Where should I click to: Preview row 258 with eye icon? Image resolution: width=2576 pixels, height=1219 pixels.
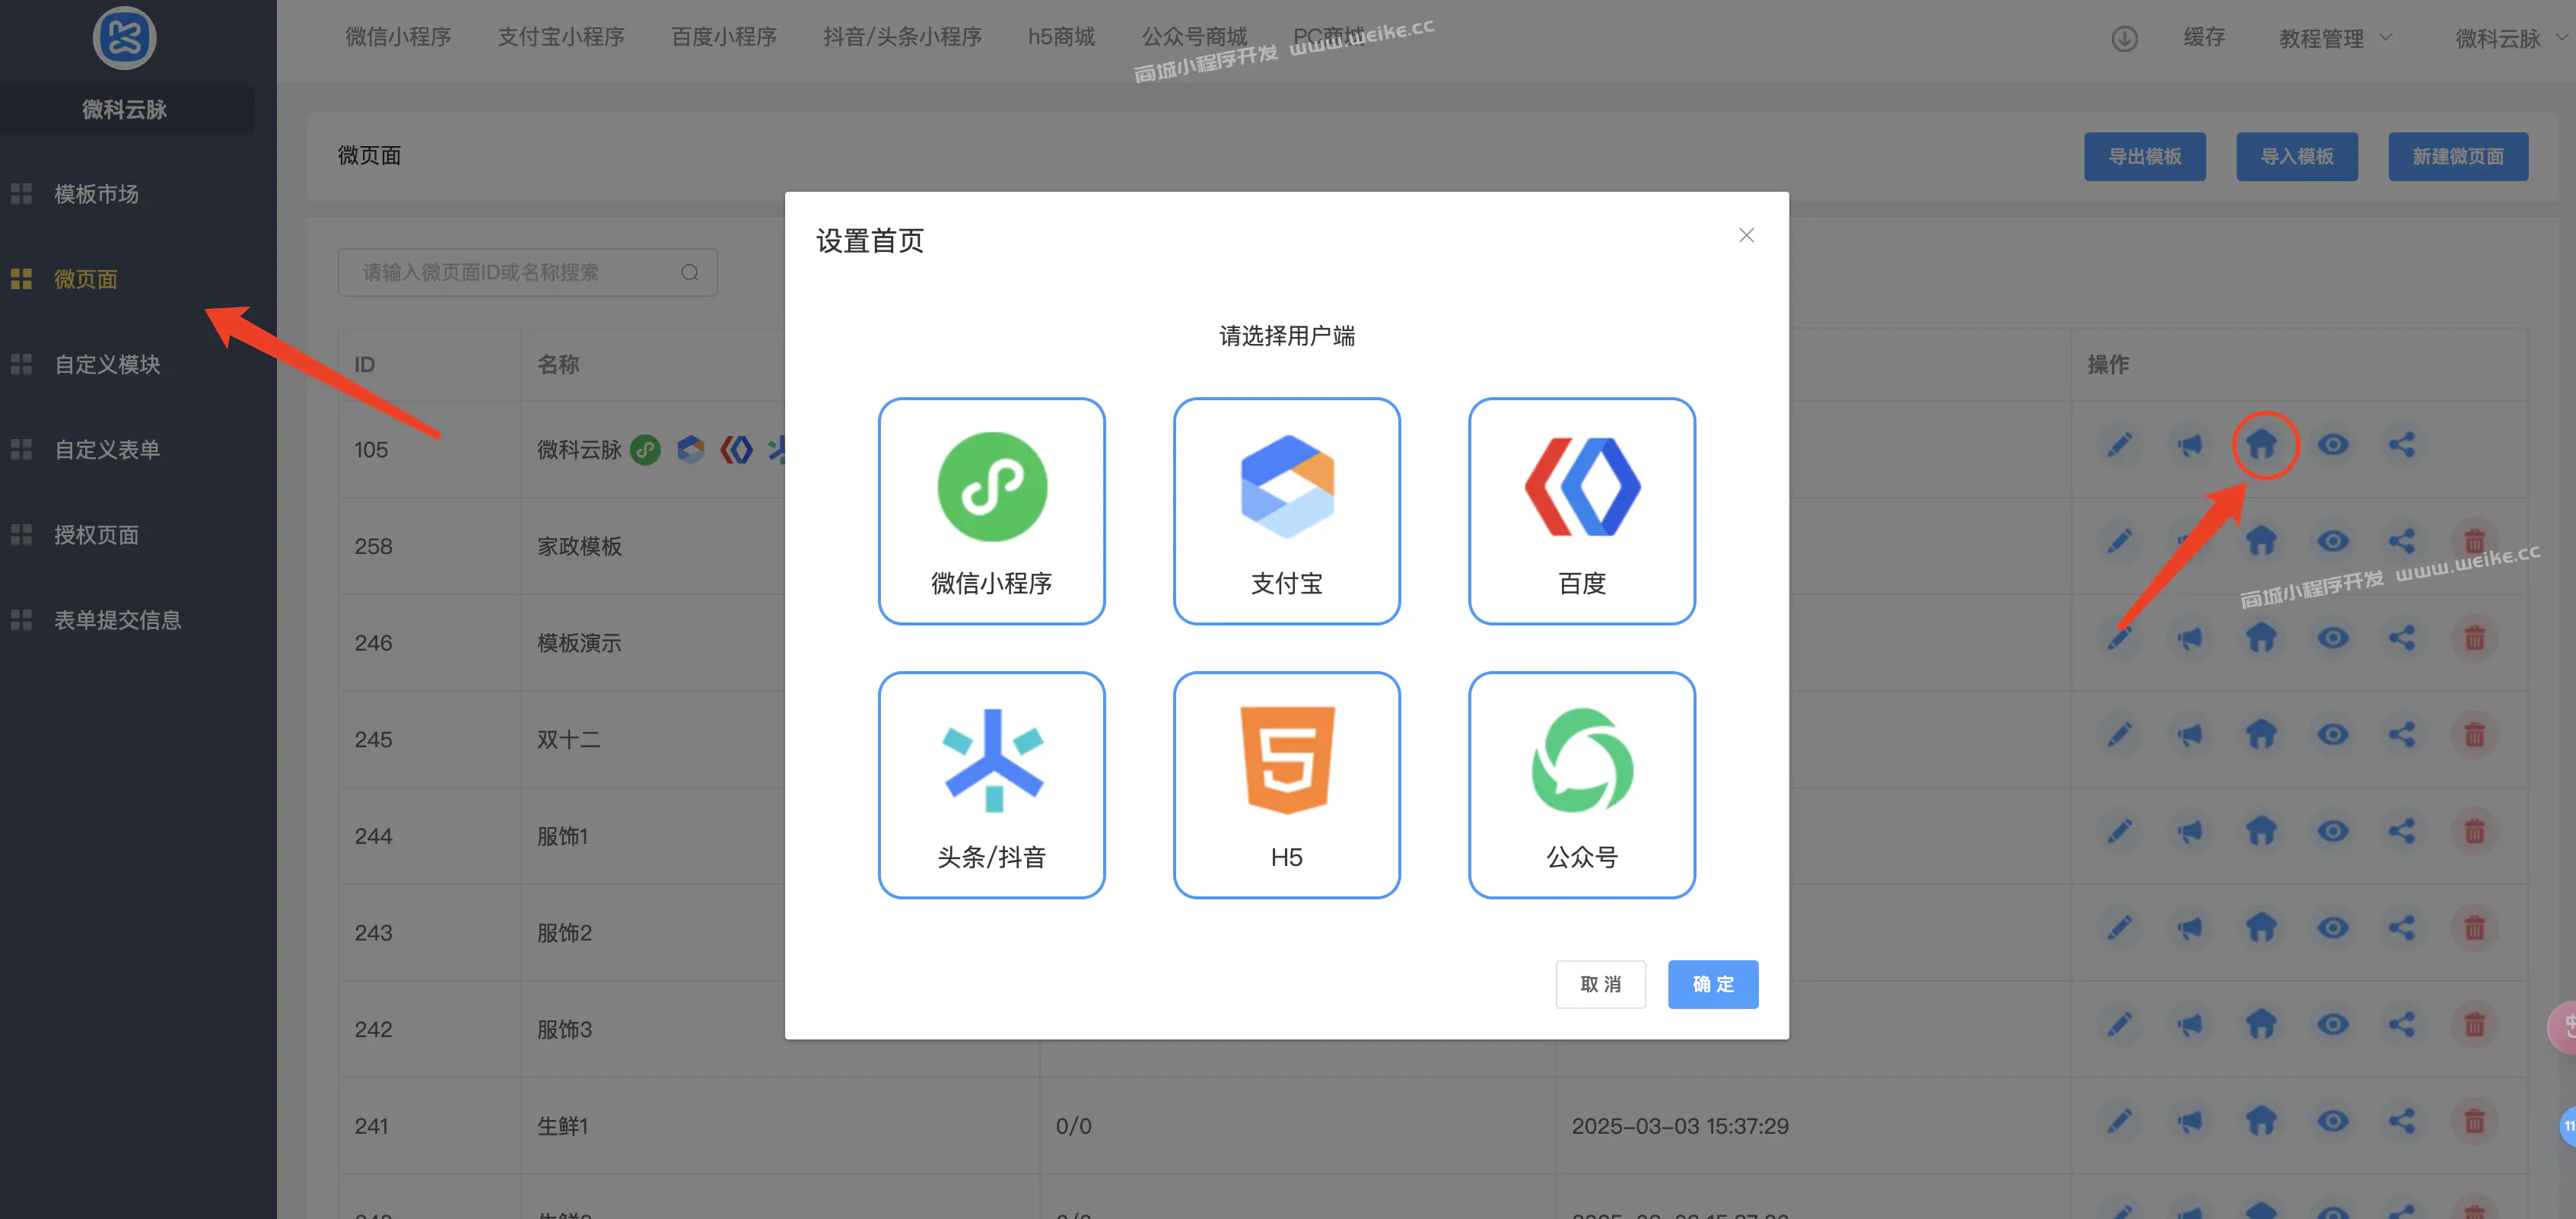click(2332, 541)
